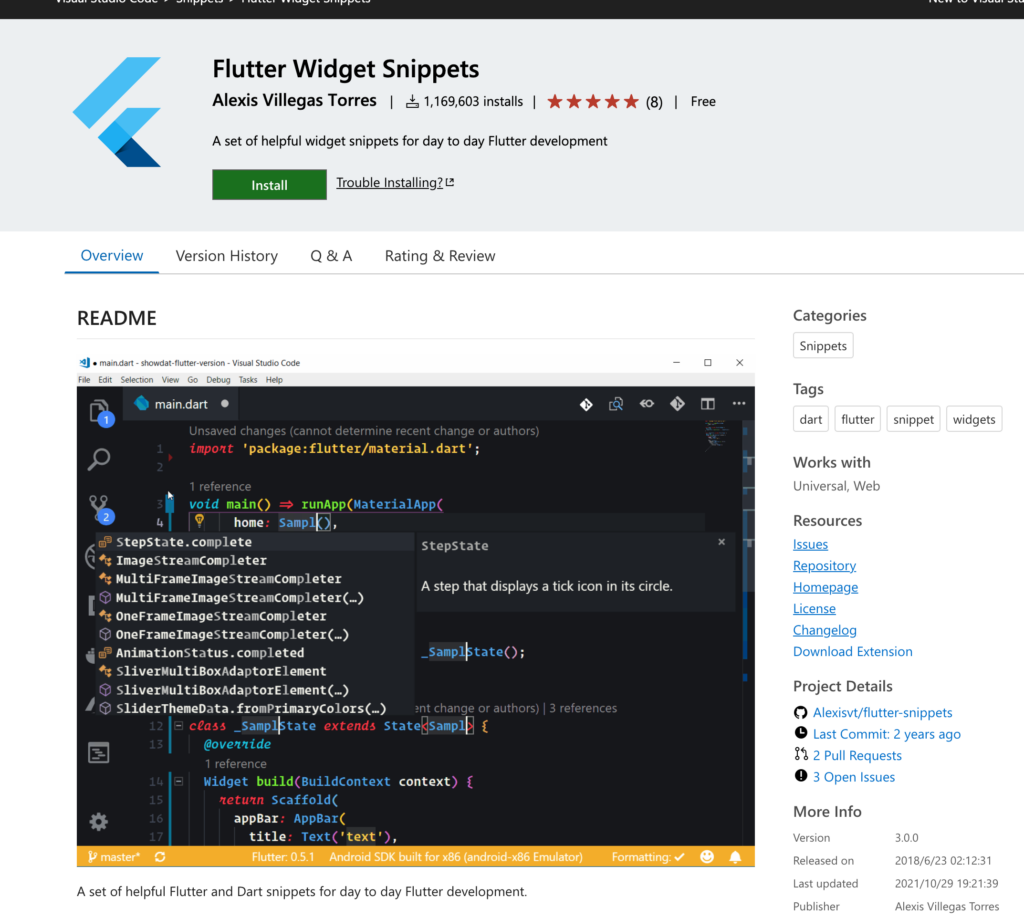Open the Trouble Installing? link
The width and height of the screenshot is (1024, 918).
pos(389,183)
